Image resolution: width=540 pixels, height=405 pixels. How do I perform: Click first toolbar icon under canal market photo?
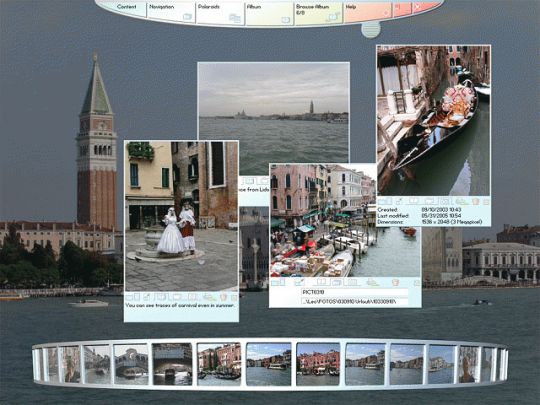(x=278, y=283)
